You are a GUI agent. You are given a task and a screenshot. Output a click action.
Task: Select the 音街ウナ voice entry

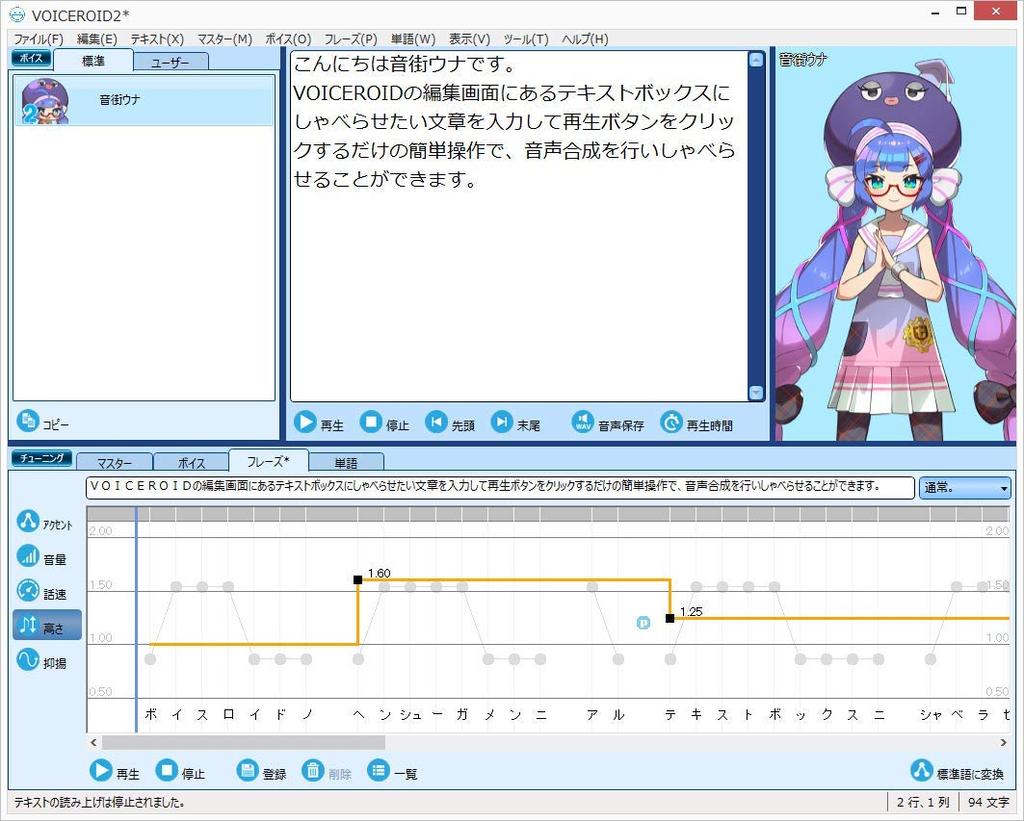click(120, 101)
